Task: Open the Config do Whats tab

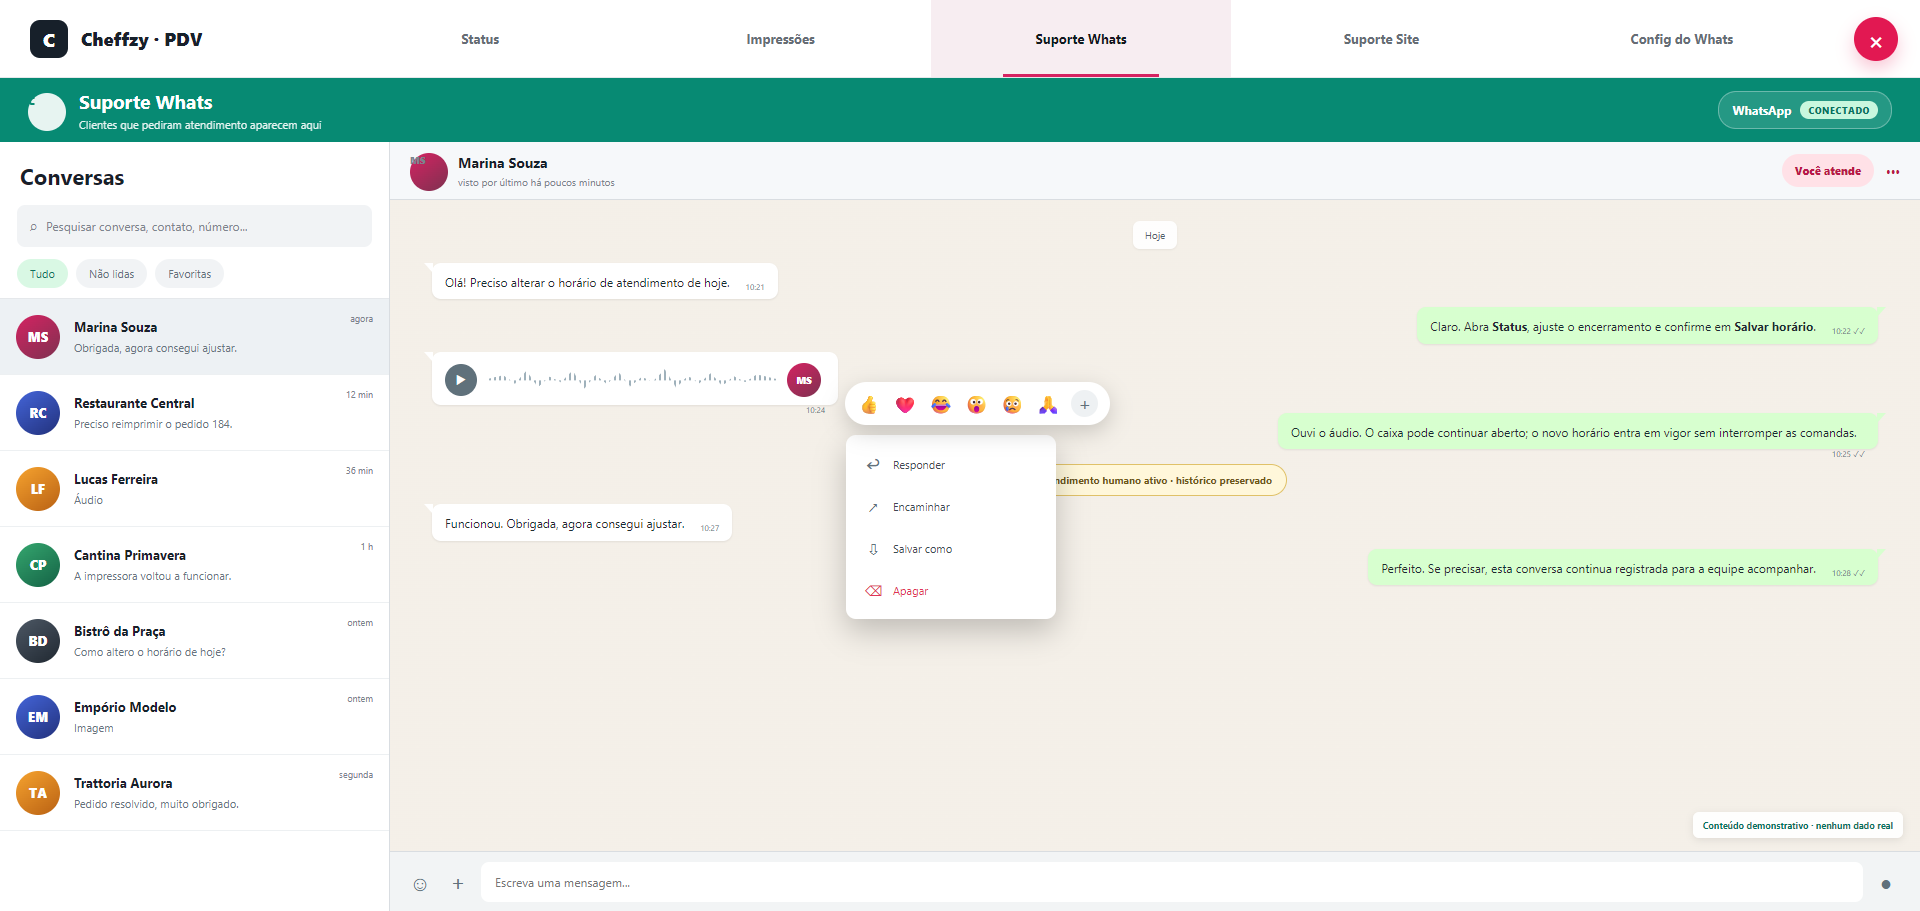Action: (x=1682, y=39)
